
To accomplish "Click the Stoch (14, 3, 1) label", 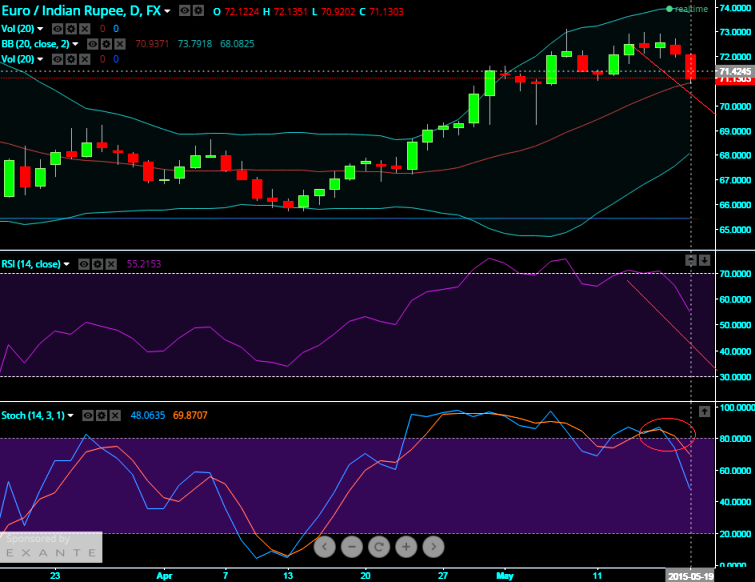I will (x=33, y=415).
